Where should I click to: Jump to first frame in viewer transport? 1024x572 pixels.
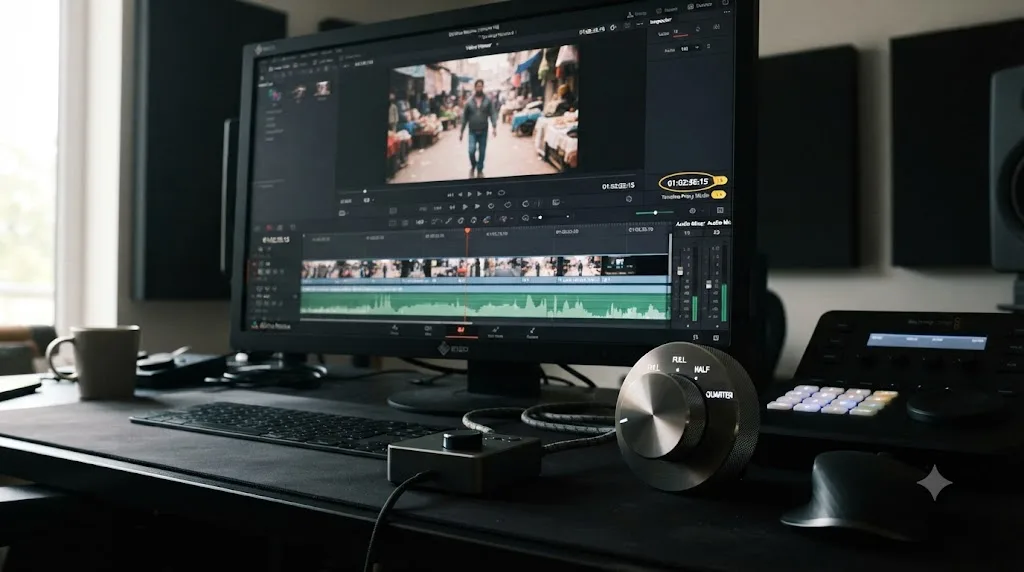[450, 194]
